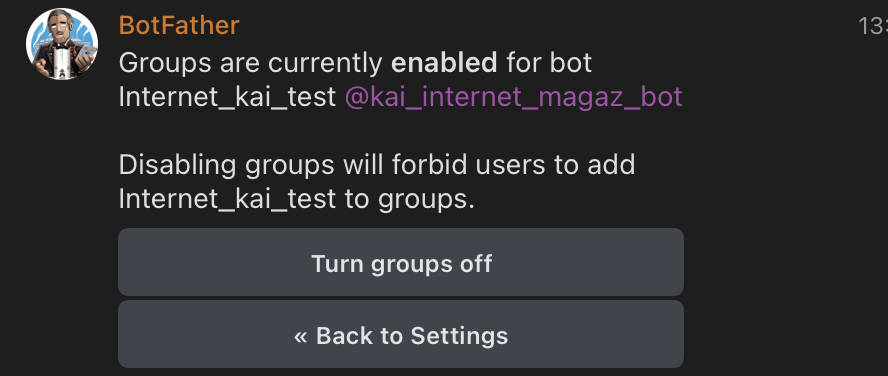Click the message timestamp
Viewport: 888px width, 376px height.
(873, 26)
